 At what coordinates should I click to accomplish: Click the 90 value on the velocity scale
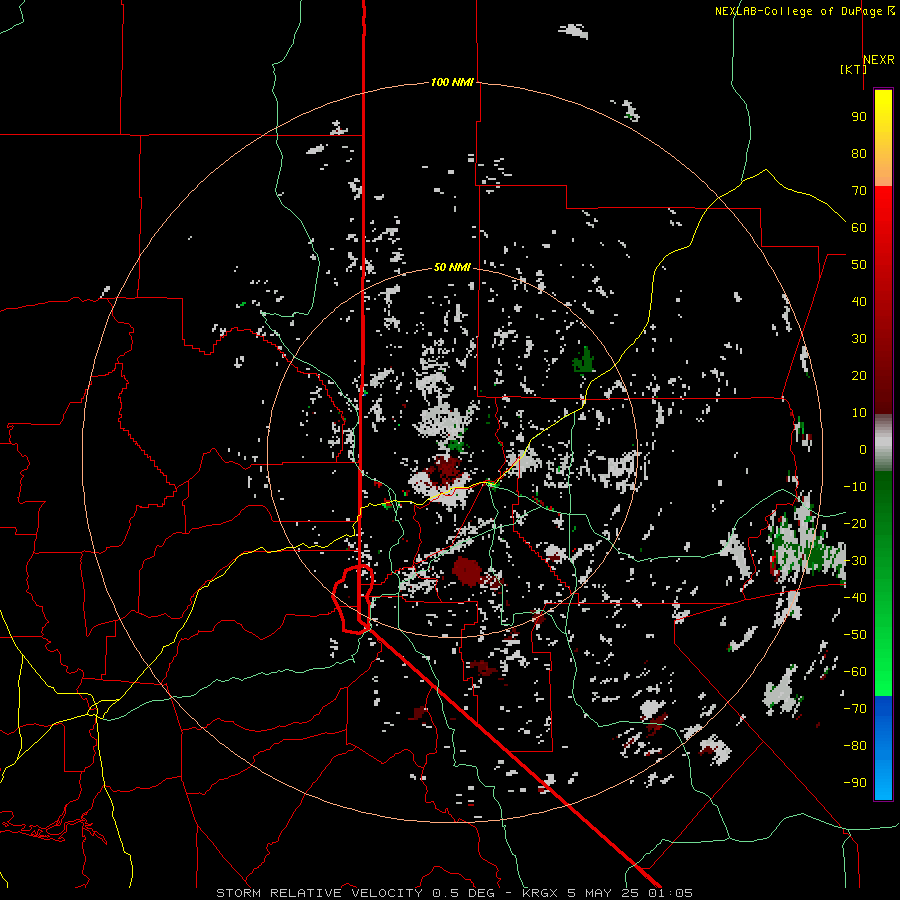coord(859,117)
